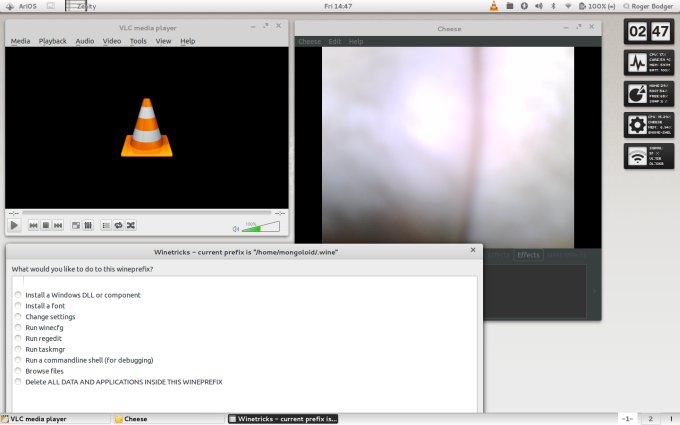Skip to previous media in VLC
Image resolution: width=680 pixels, height=425 pixels.
click(33, 226)
